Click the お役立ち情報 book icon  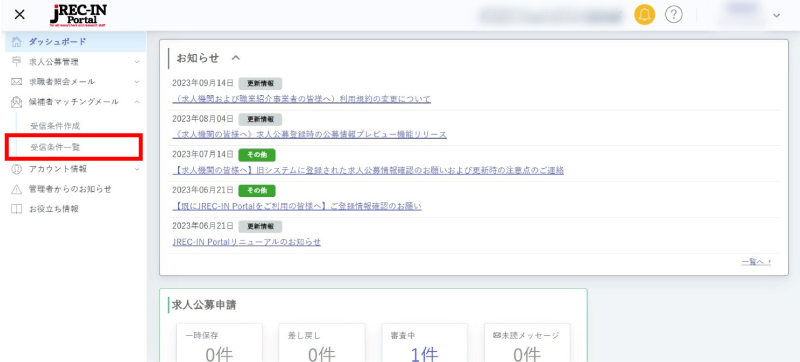[x=17, y=209]
